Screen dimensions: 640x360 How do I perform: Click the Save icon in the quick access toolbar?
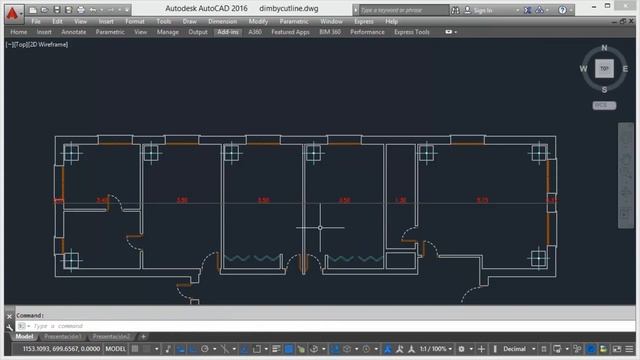point(57,10)
